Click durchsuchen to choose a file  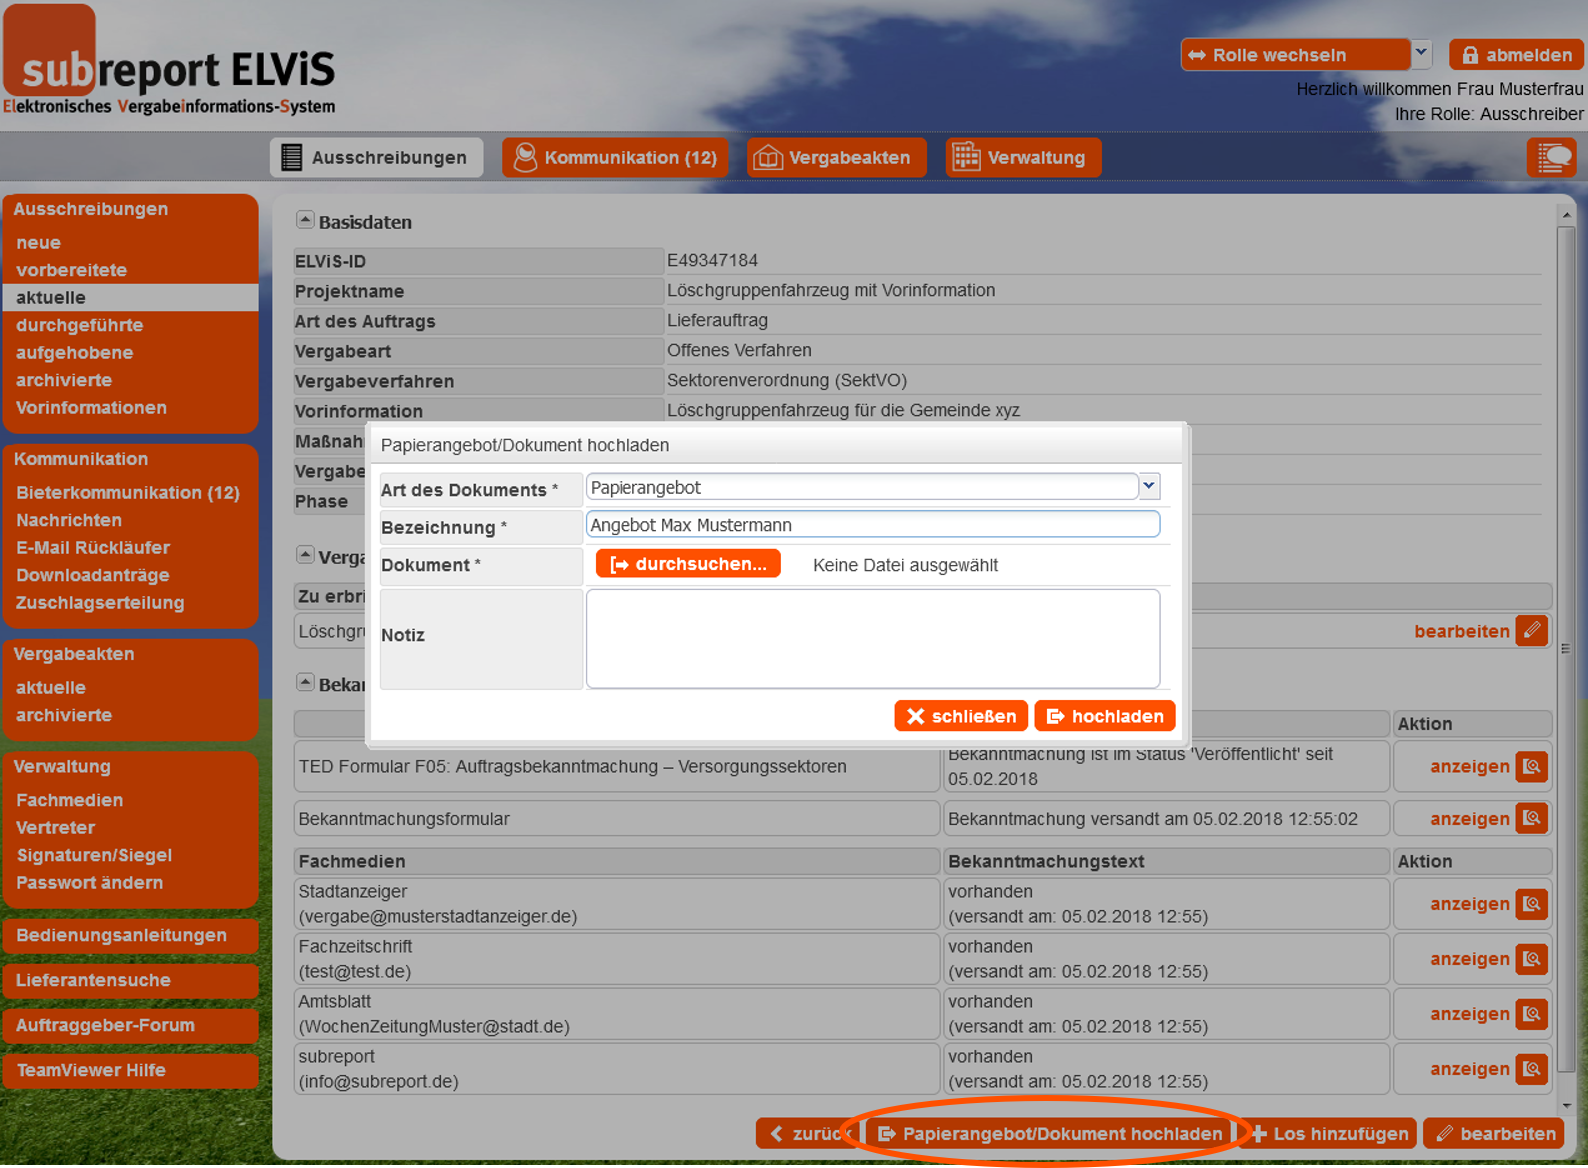(688, 564)
